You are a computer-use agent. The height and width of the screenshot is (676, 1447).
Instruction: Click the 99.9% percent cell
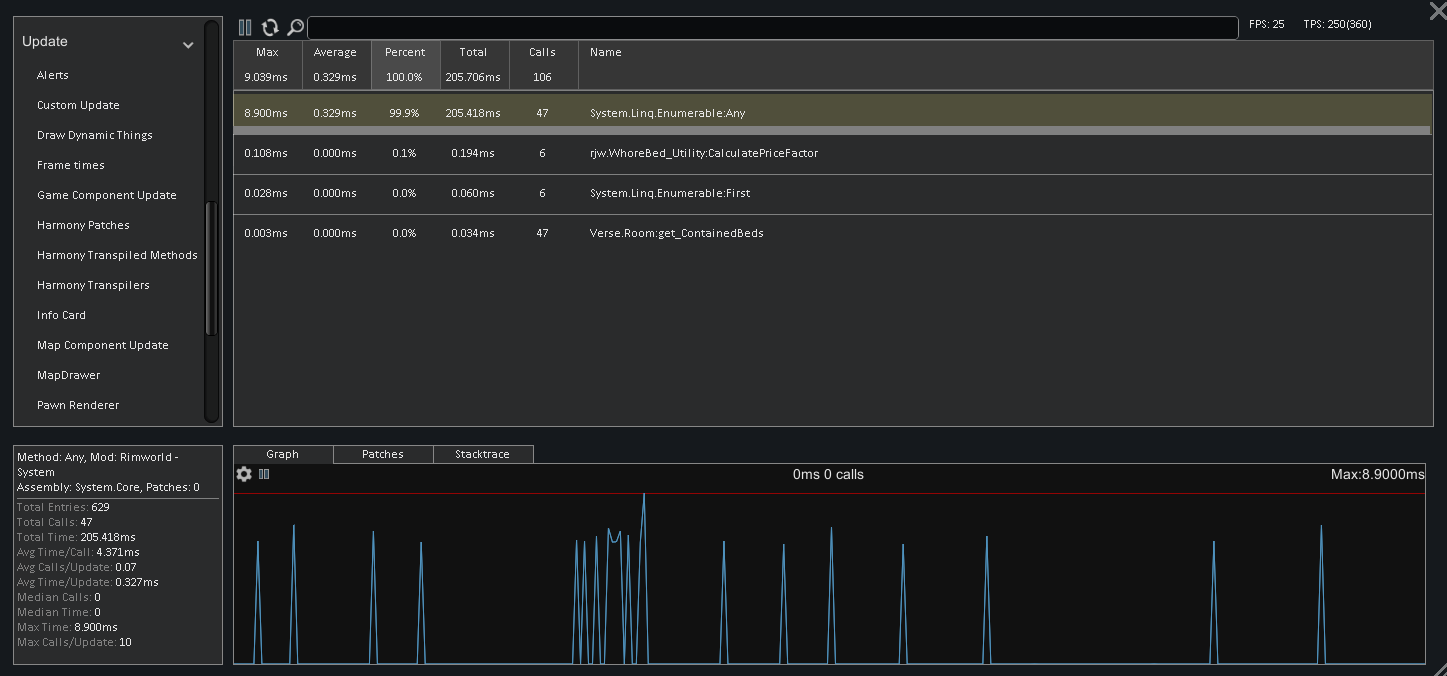[x=403, y=113]
